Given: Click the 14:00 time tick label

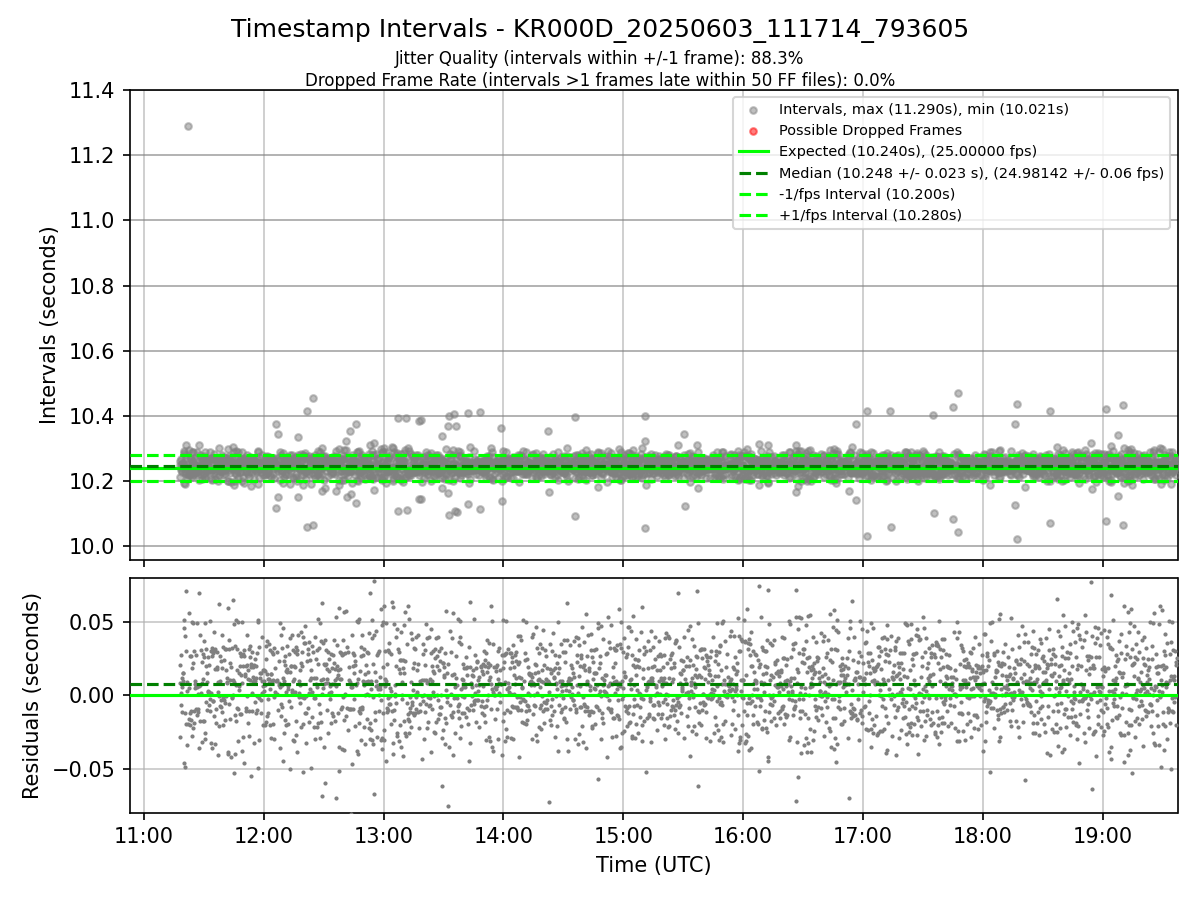Looking at the screenshot, I should pyautogui.click(x=503, y=835).
